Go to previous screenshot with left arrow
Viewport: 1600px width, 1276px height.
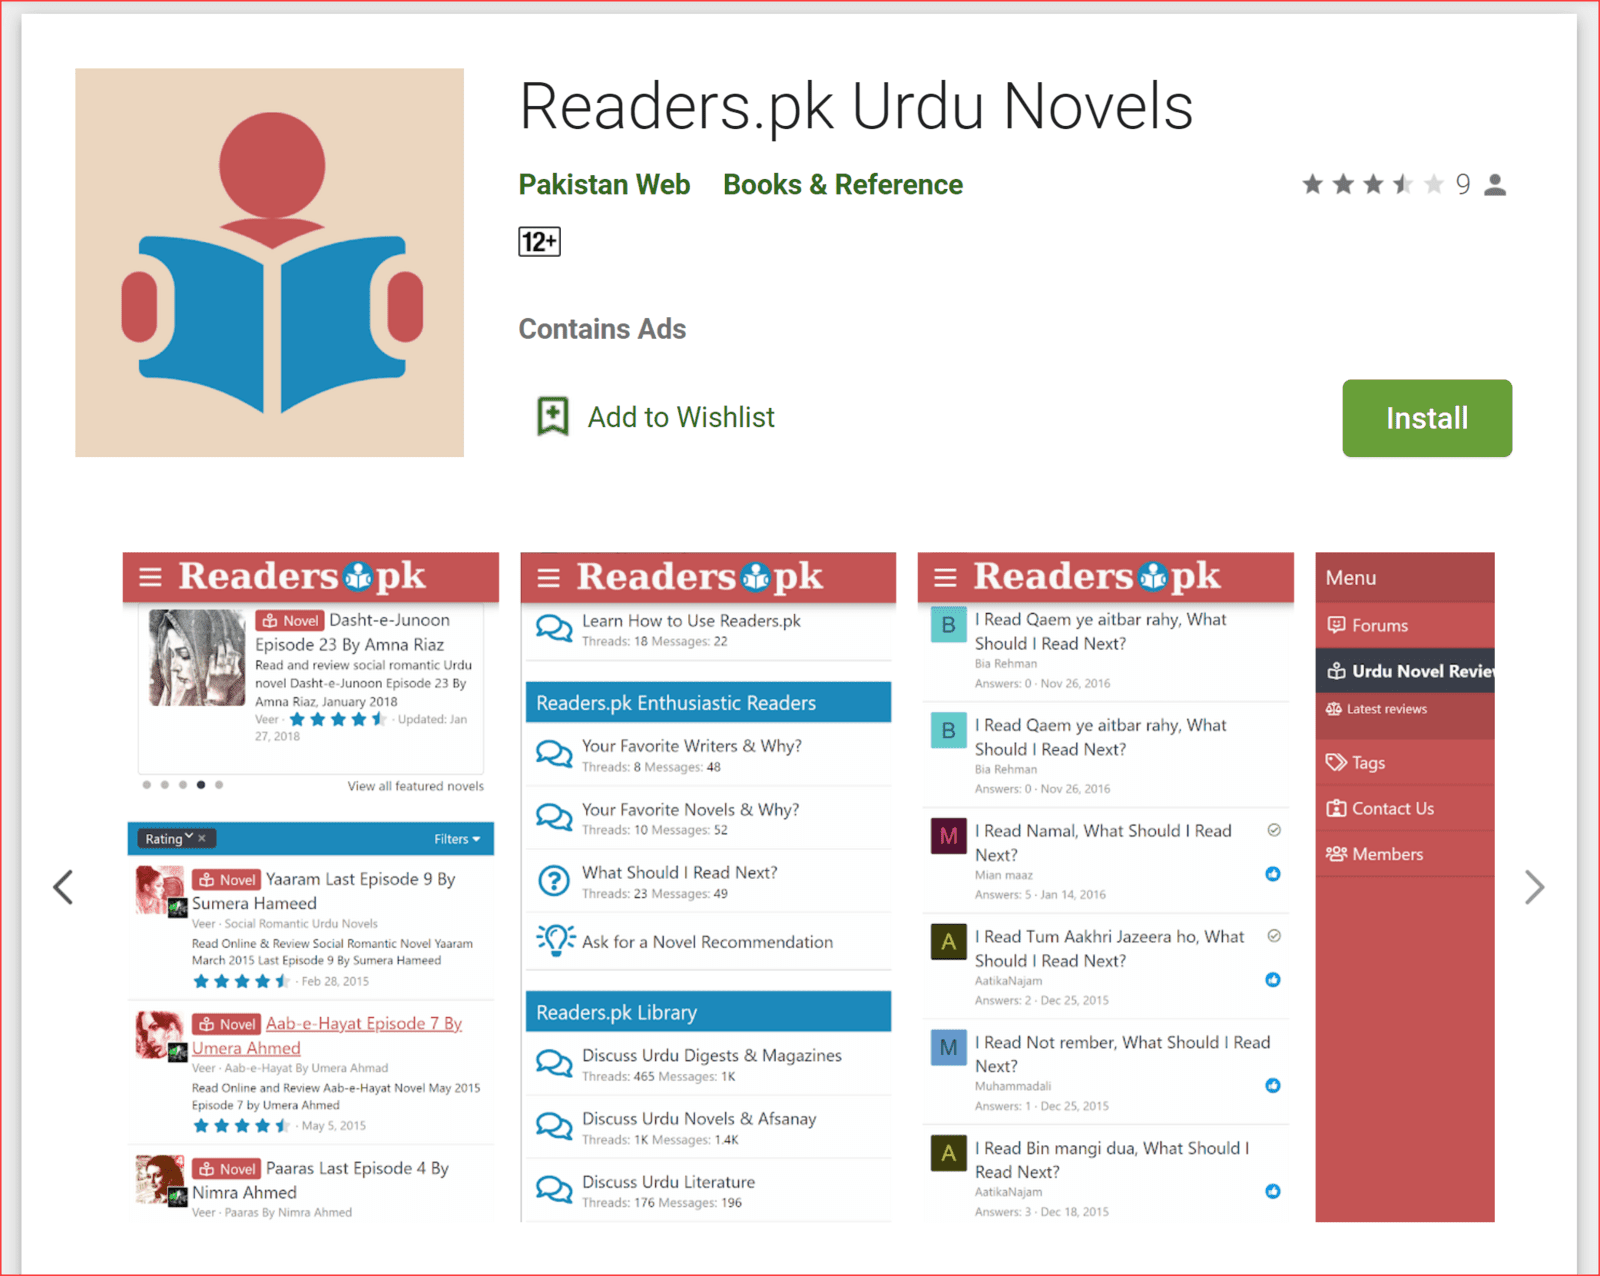coord(63,887)
